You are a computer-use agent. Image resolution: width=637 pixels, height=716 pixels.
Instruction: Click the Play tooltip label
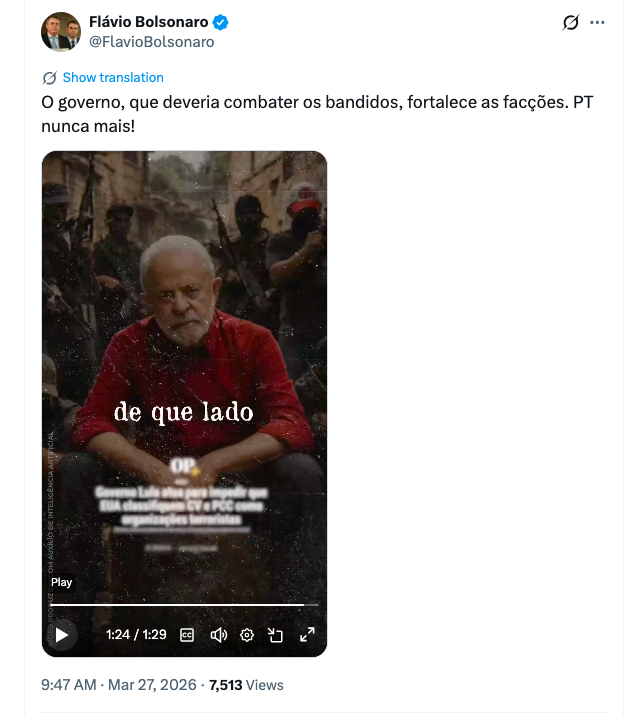62,582
